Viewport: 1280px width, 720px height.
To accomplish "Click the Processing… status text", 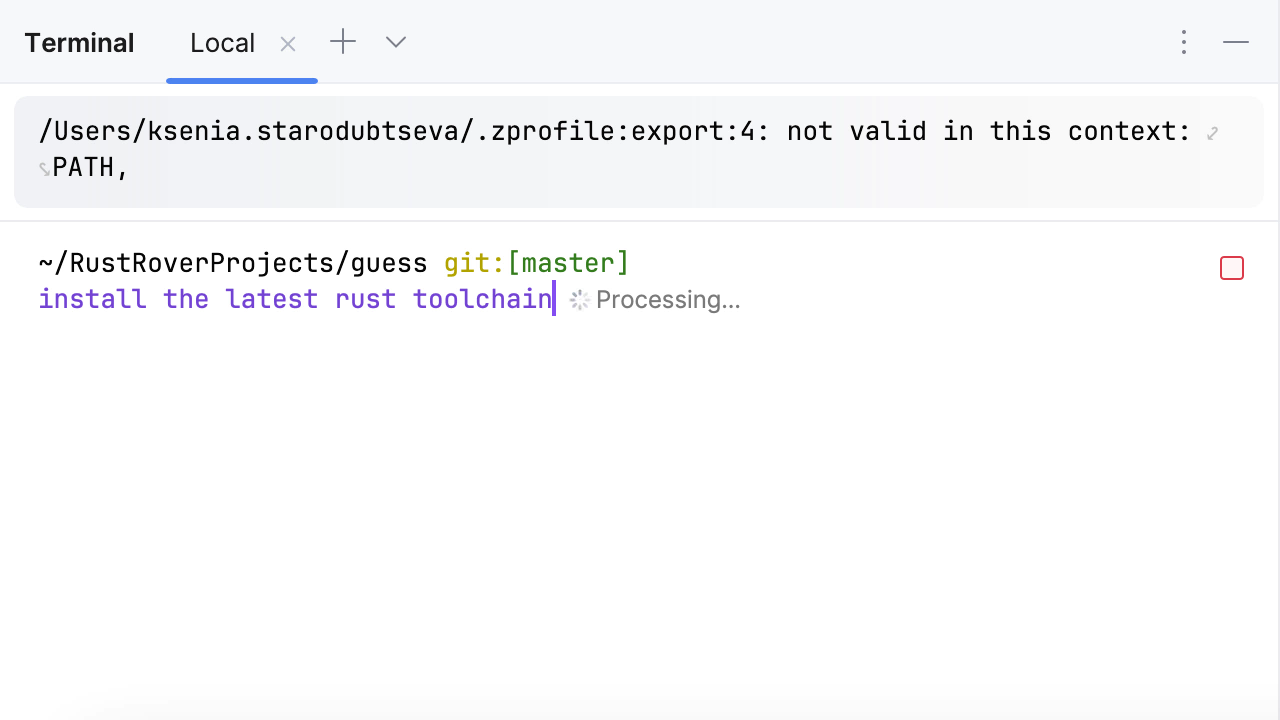I will tap(668, 300).
